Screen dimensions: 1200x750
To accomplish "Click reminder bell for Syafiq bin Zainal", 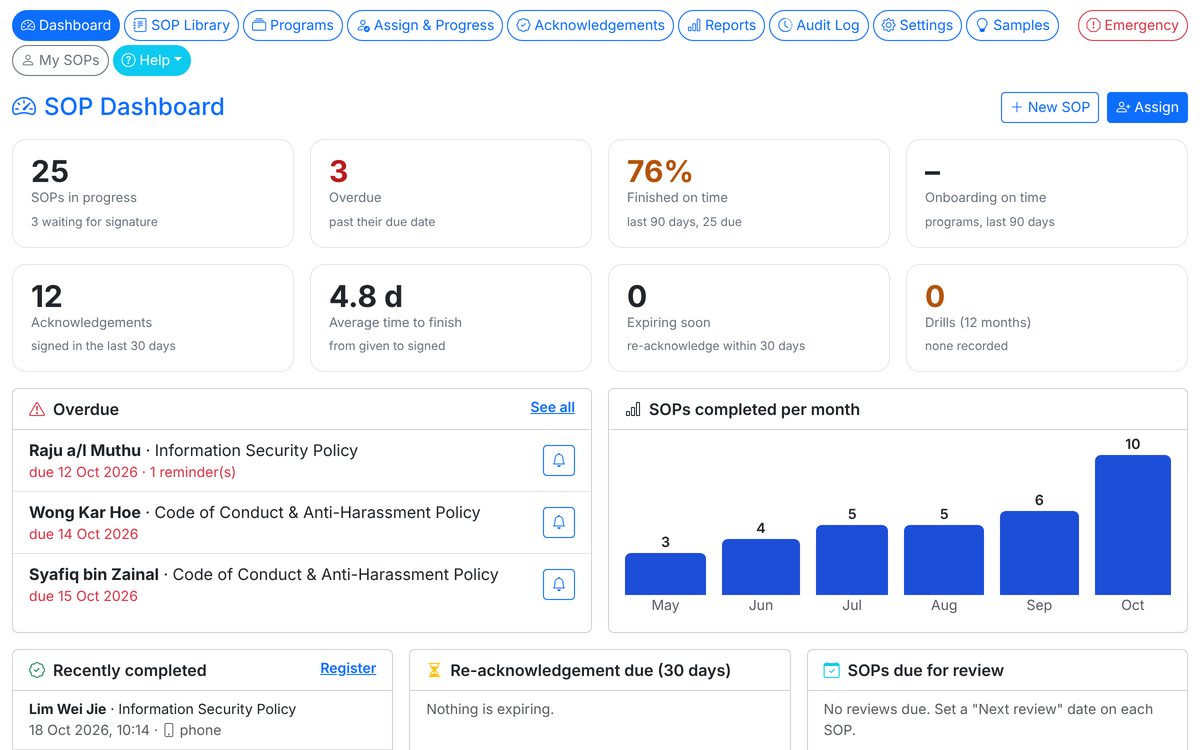I will (x=559, y=584).
